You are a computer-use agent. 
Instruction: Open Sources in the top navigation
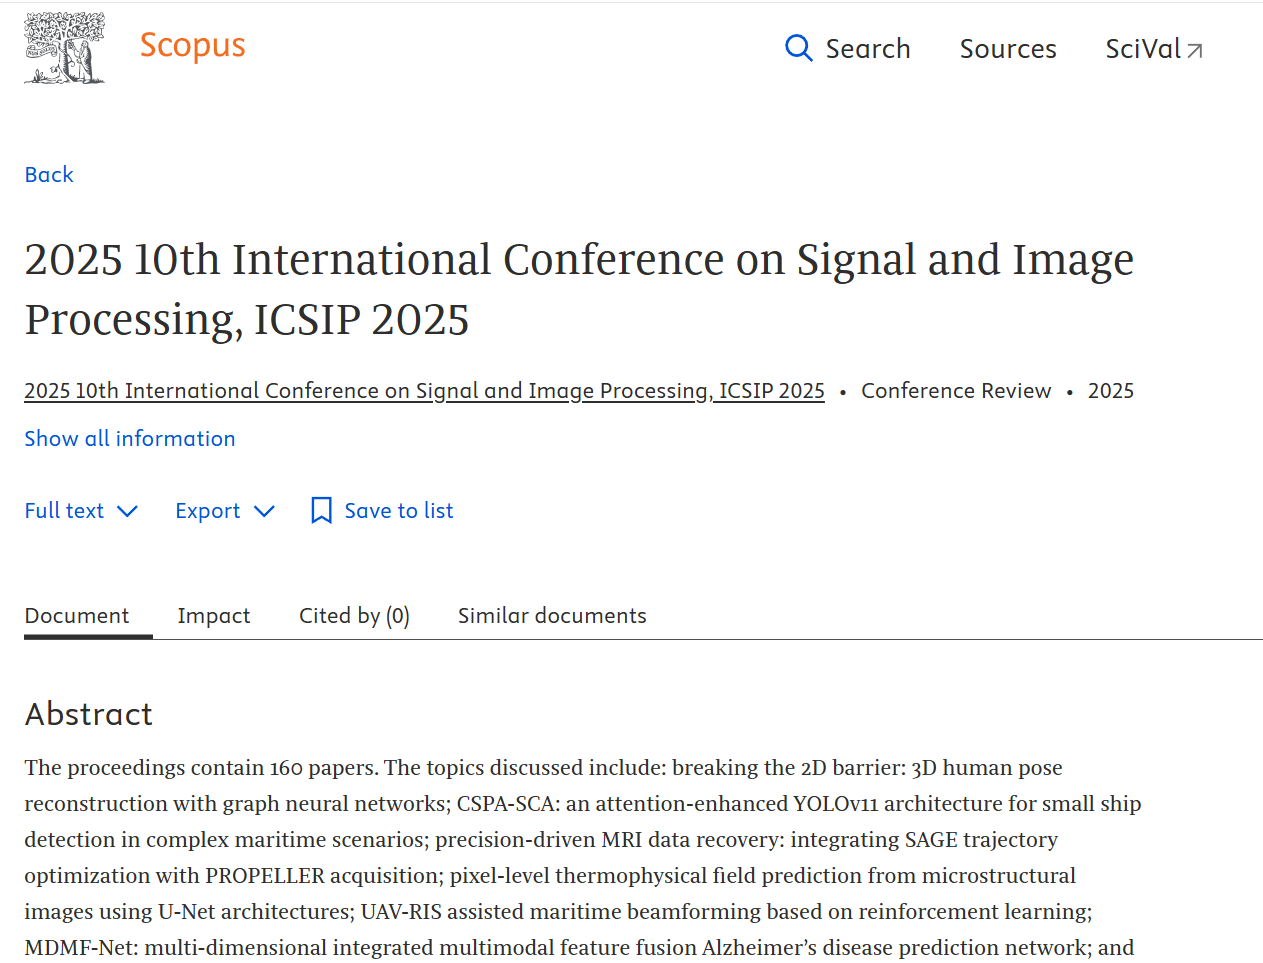(x=1007, y=49)
